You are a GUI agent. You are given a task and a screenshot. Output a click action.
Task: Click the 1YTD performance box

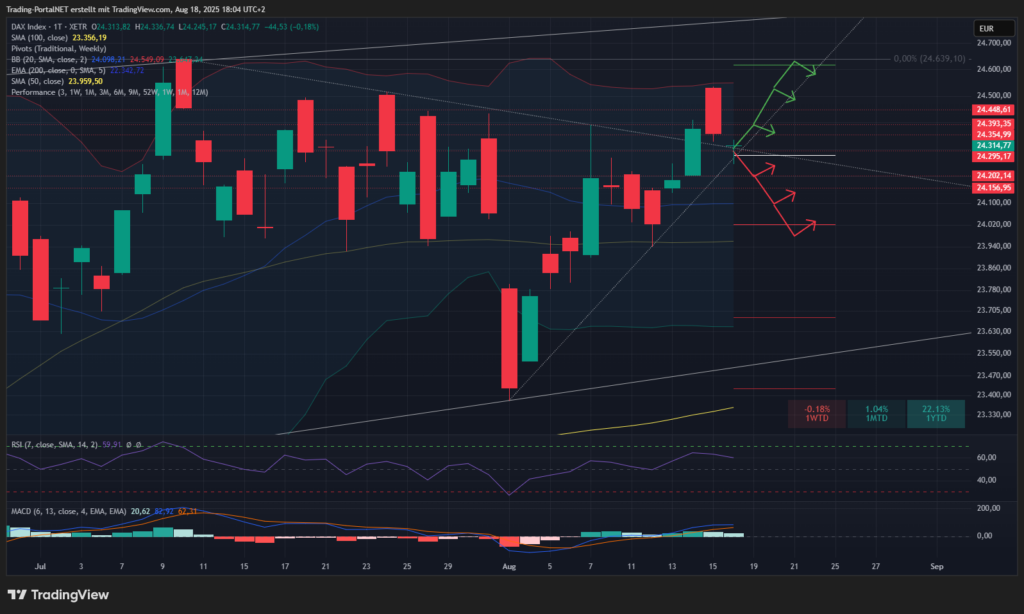[935, 414]
